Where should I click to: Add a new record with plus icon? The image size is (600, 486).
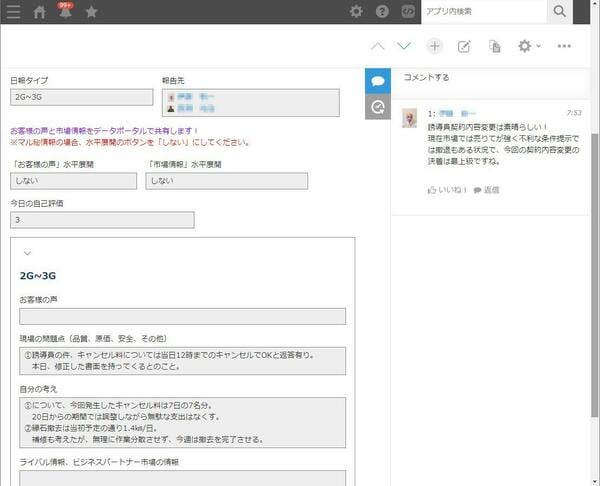click(x=434, y=46)
